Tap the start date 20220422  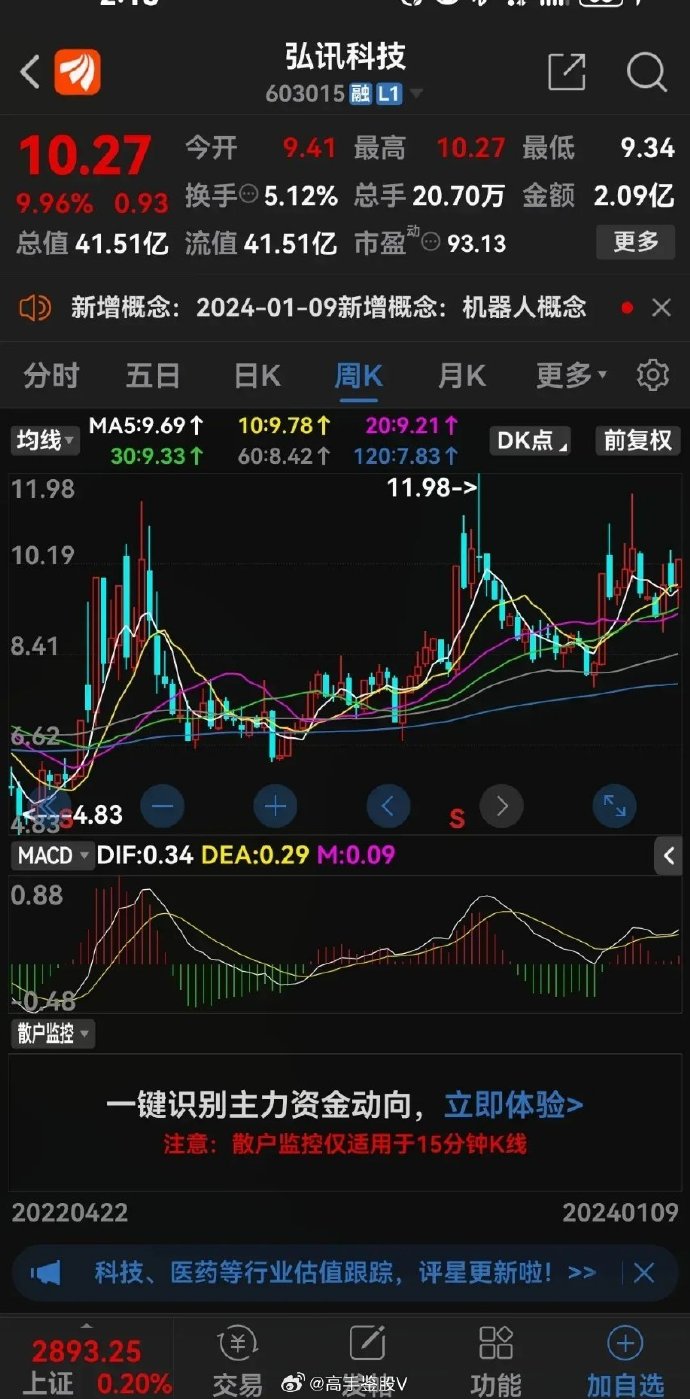point(70,1213)
